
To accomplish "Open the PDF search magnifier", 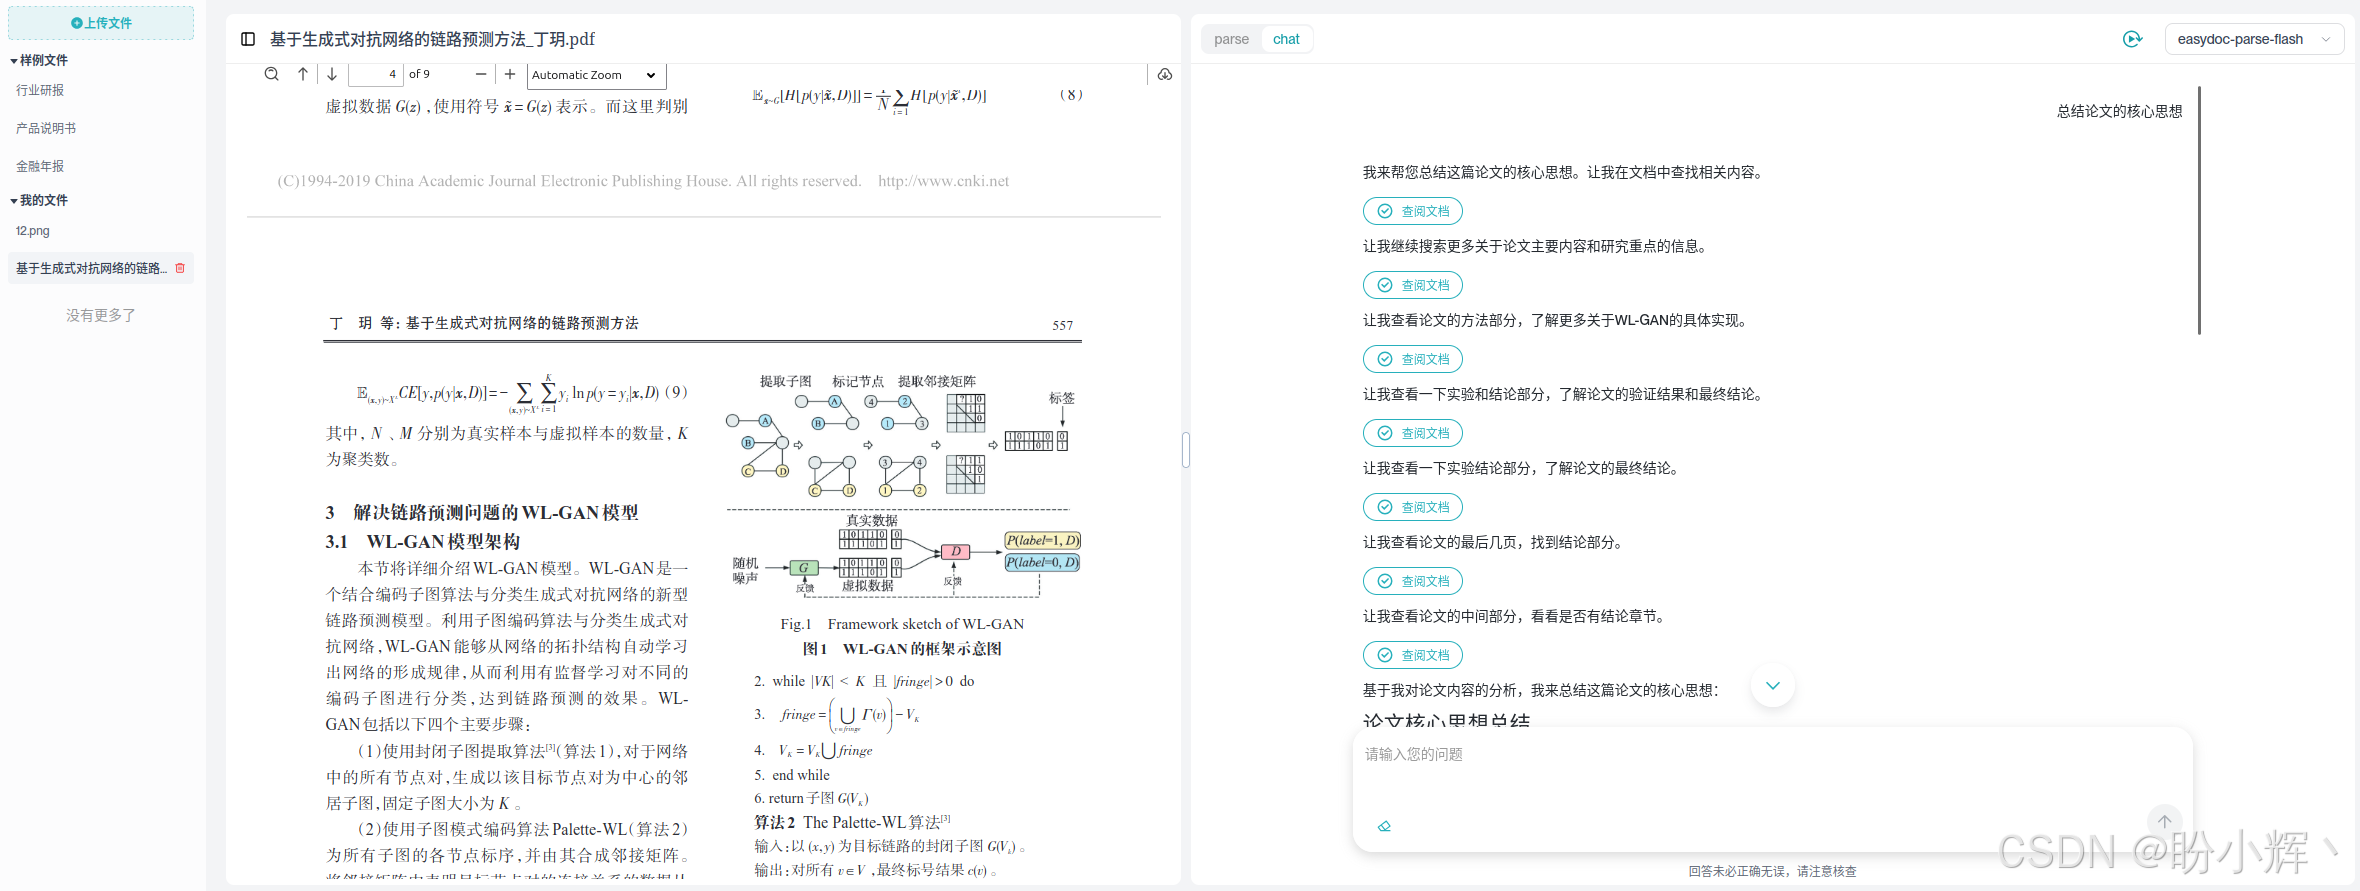I will pos(271,74).
